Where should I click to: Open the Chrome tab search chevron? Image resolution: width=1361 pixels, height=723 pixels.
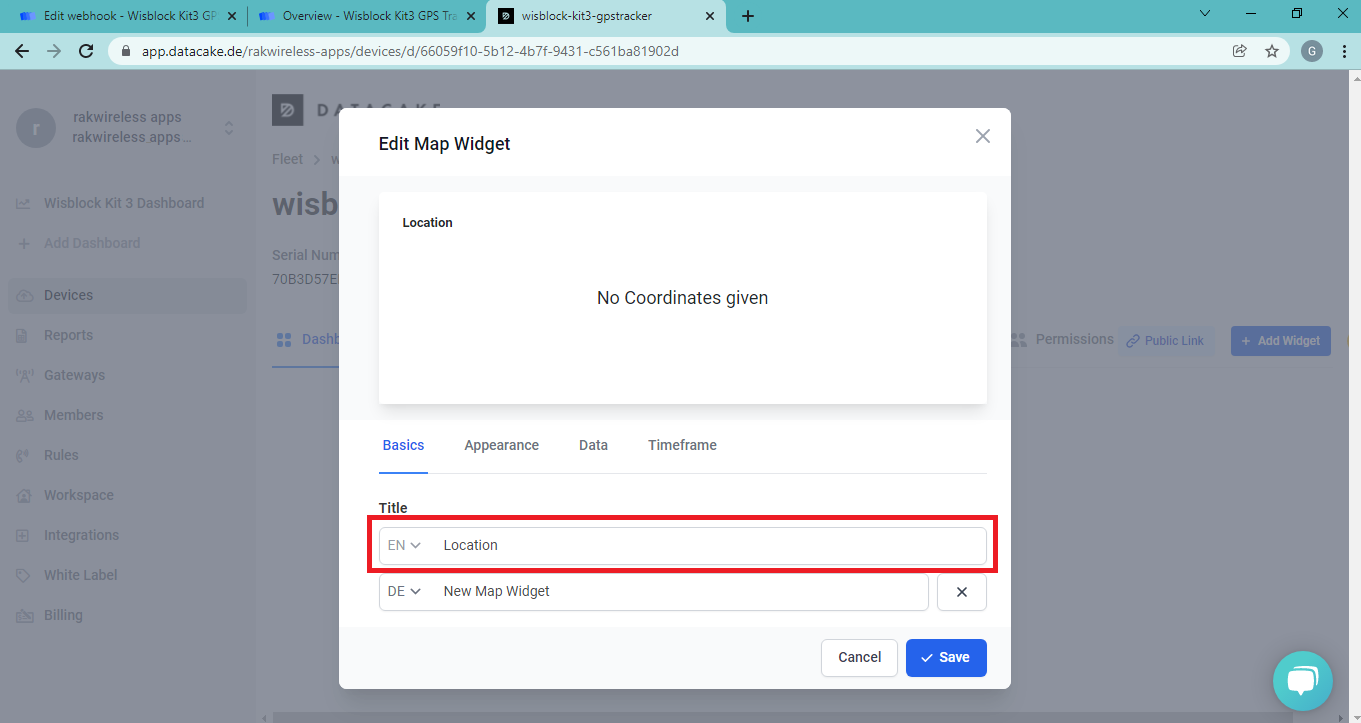(1204, 14)
